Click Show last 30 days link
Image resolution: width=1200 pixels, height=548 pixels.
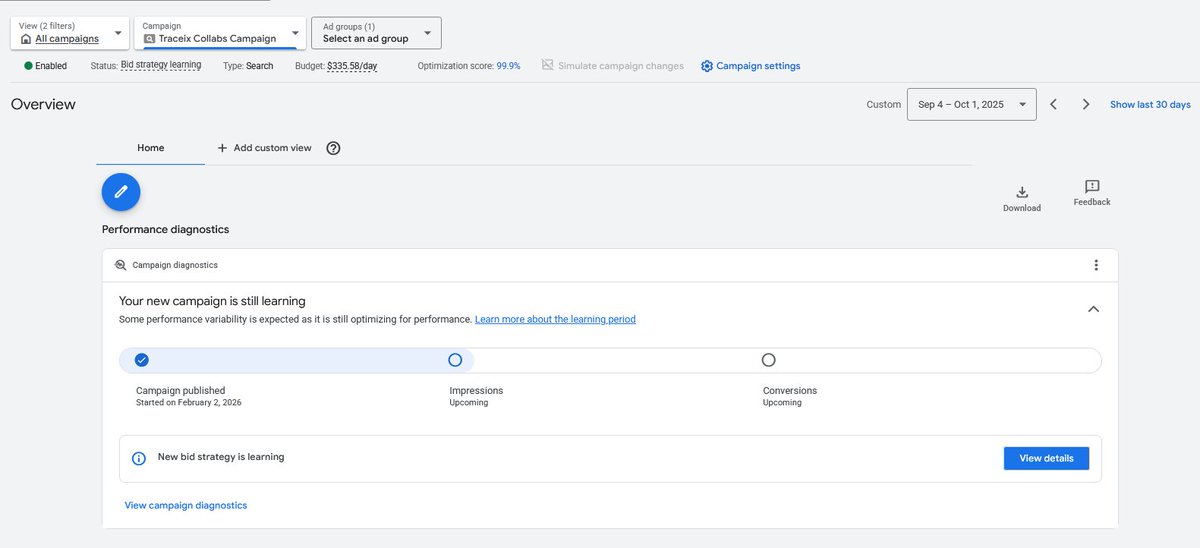pyautogui.click(x=1150, y=104)
